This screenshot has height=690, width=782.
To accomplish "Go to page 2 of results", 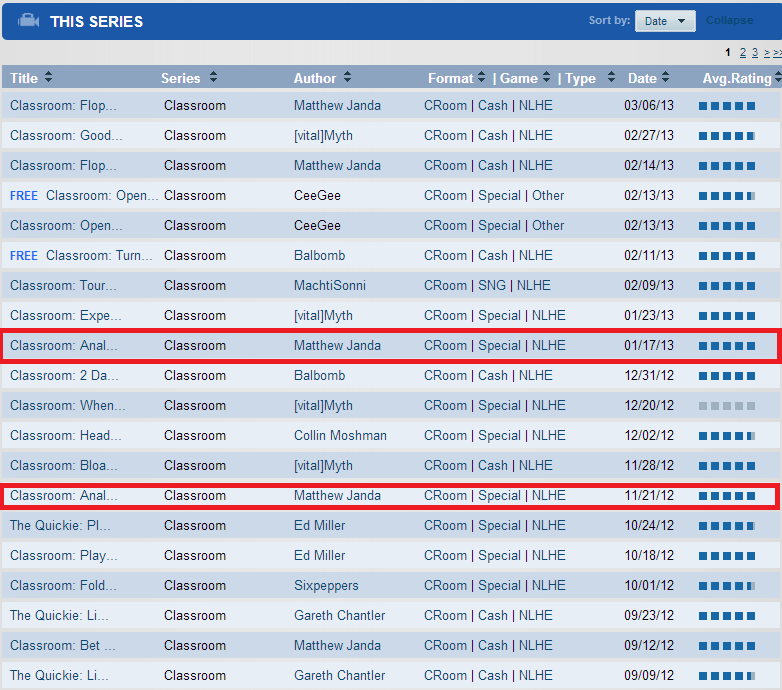I will point(743,52).
